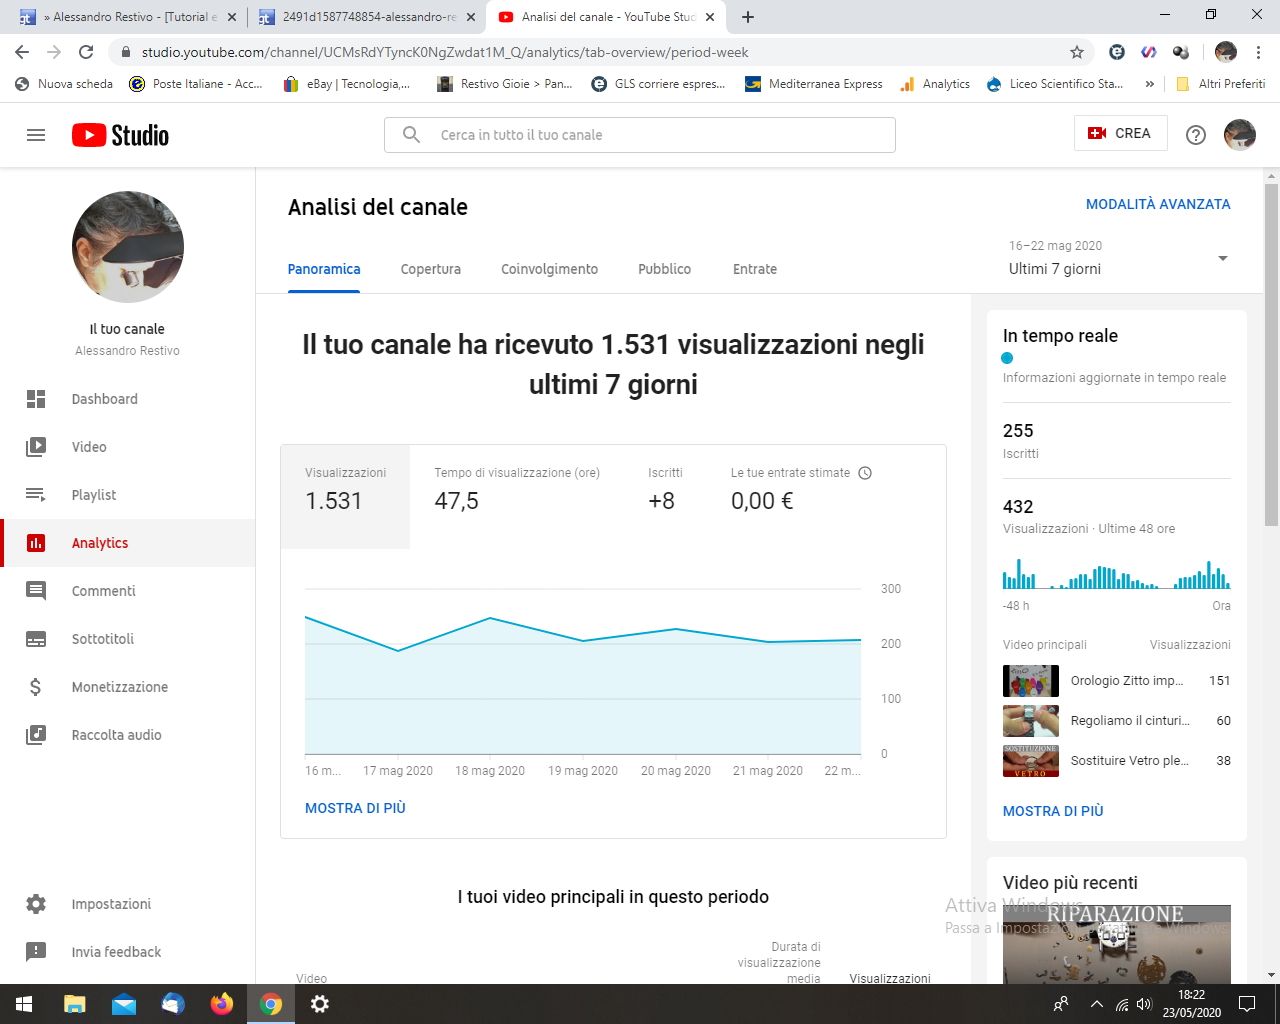Click the browser address bar URL
Screen dimensions: 1280x1024
tap(445, 52)
